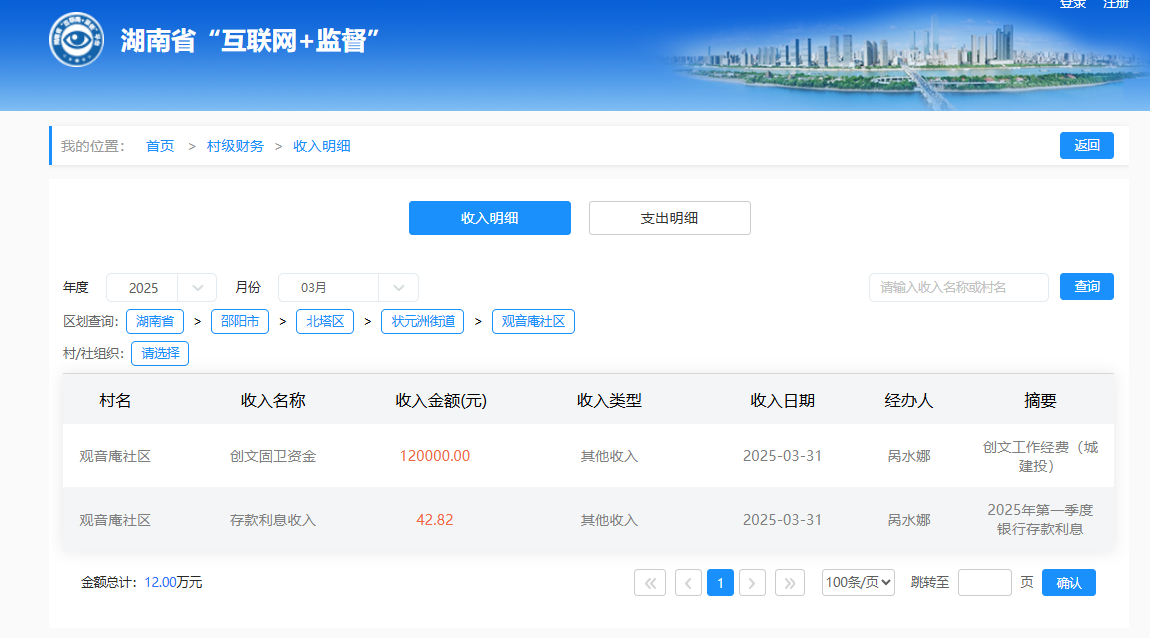Image resolution: width=1150 pixels, height=638 pixels.
Task: Go to the first page with double-left arrow
Action: [650, 583]
